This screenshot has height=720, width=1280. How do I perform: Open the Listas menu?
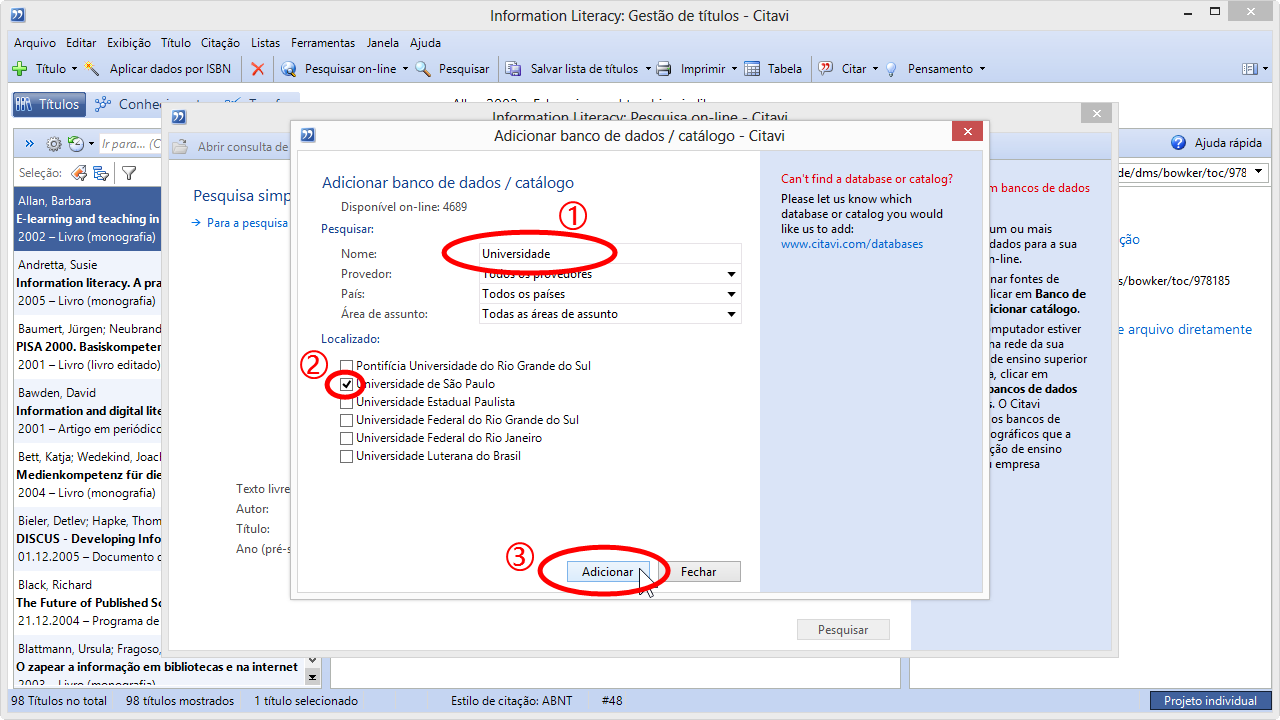click(x=266, y=43)
